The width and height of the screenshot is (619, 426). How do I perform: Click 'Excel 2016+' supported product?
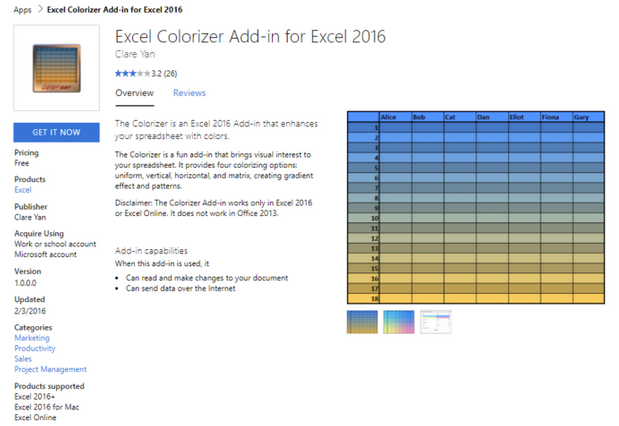pos(35,396)
